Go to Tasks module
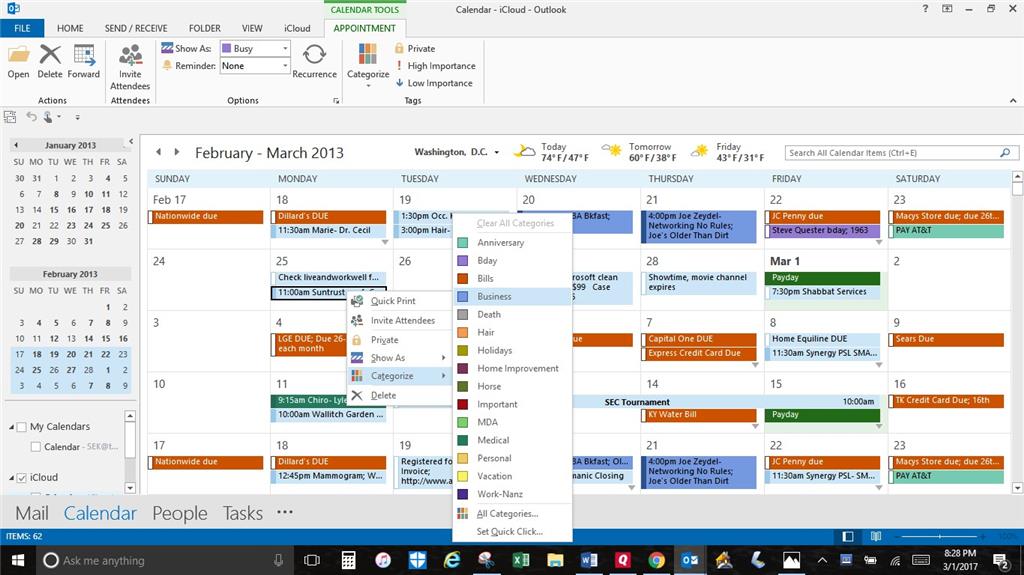The height and width of the screenshot is (575, 1024). (x=242, y=513)
